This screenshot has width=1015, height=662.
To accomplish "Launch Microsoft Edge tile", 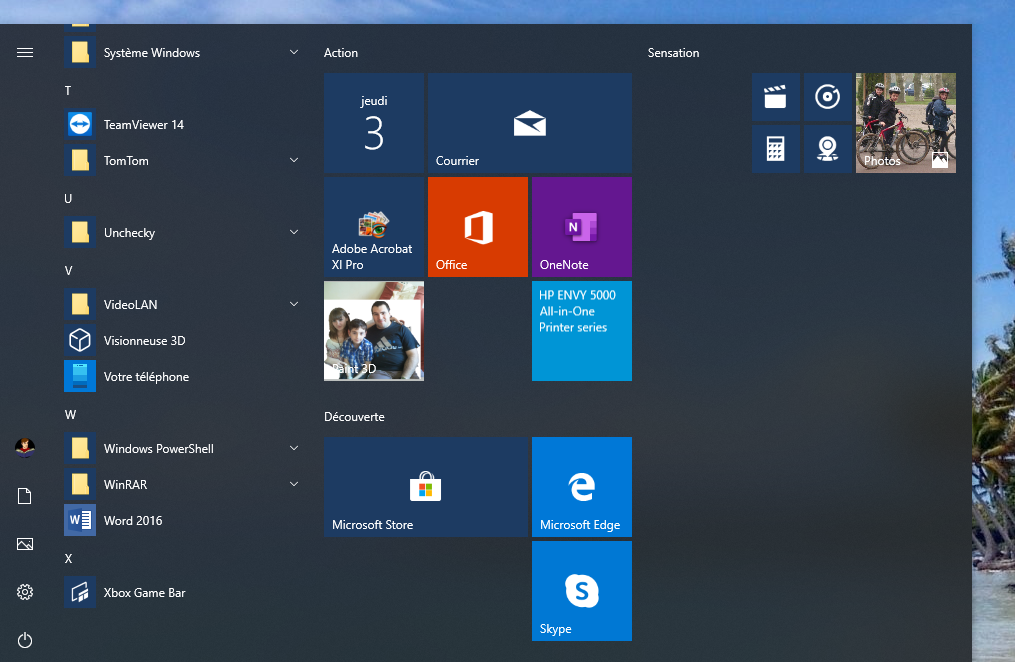I will pos(582,487).
